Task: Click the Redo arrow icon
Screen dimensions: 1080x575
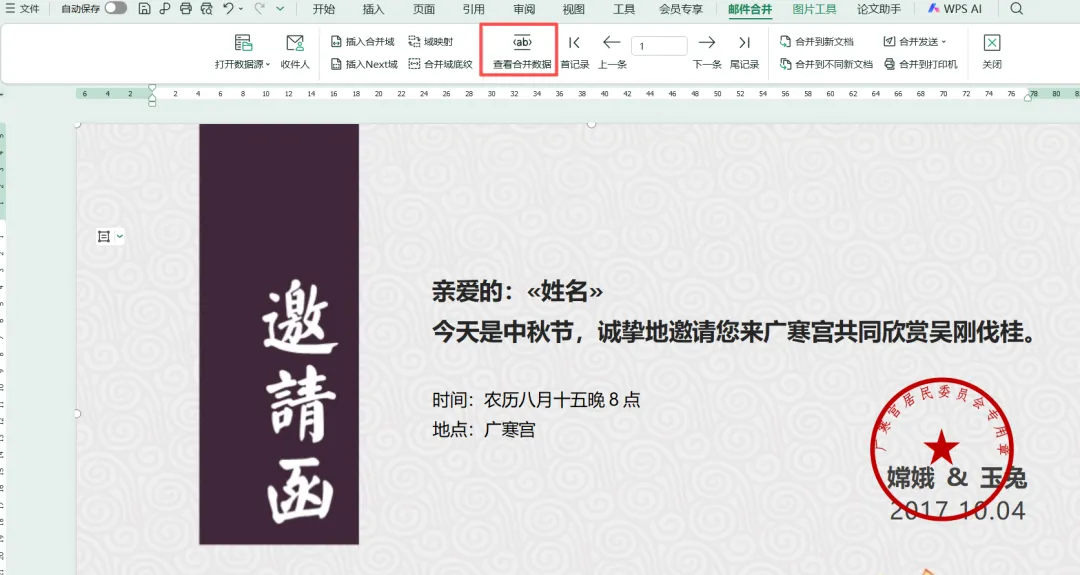Action: click(259, 8)
